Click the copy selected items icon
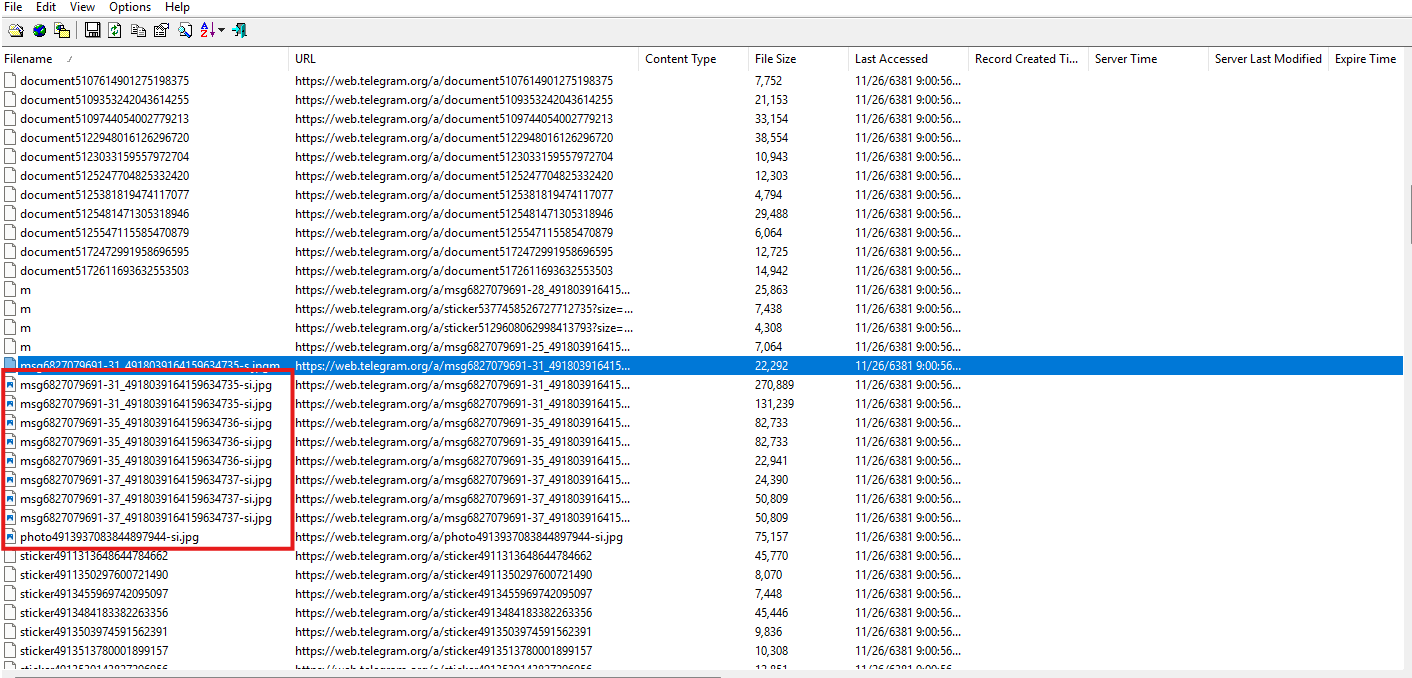The width and height of the screenshot is (1412, 678). (138, 31)
